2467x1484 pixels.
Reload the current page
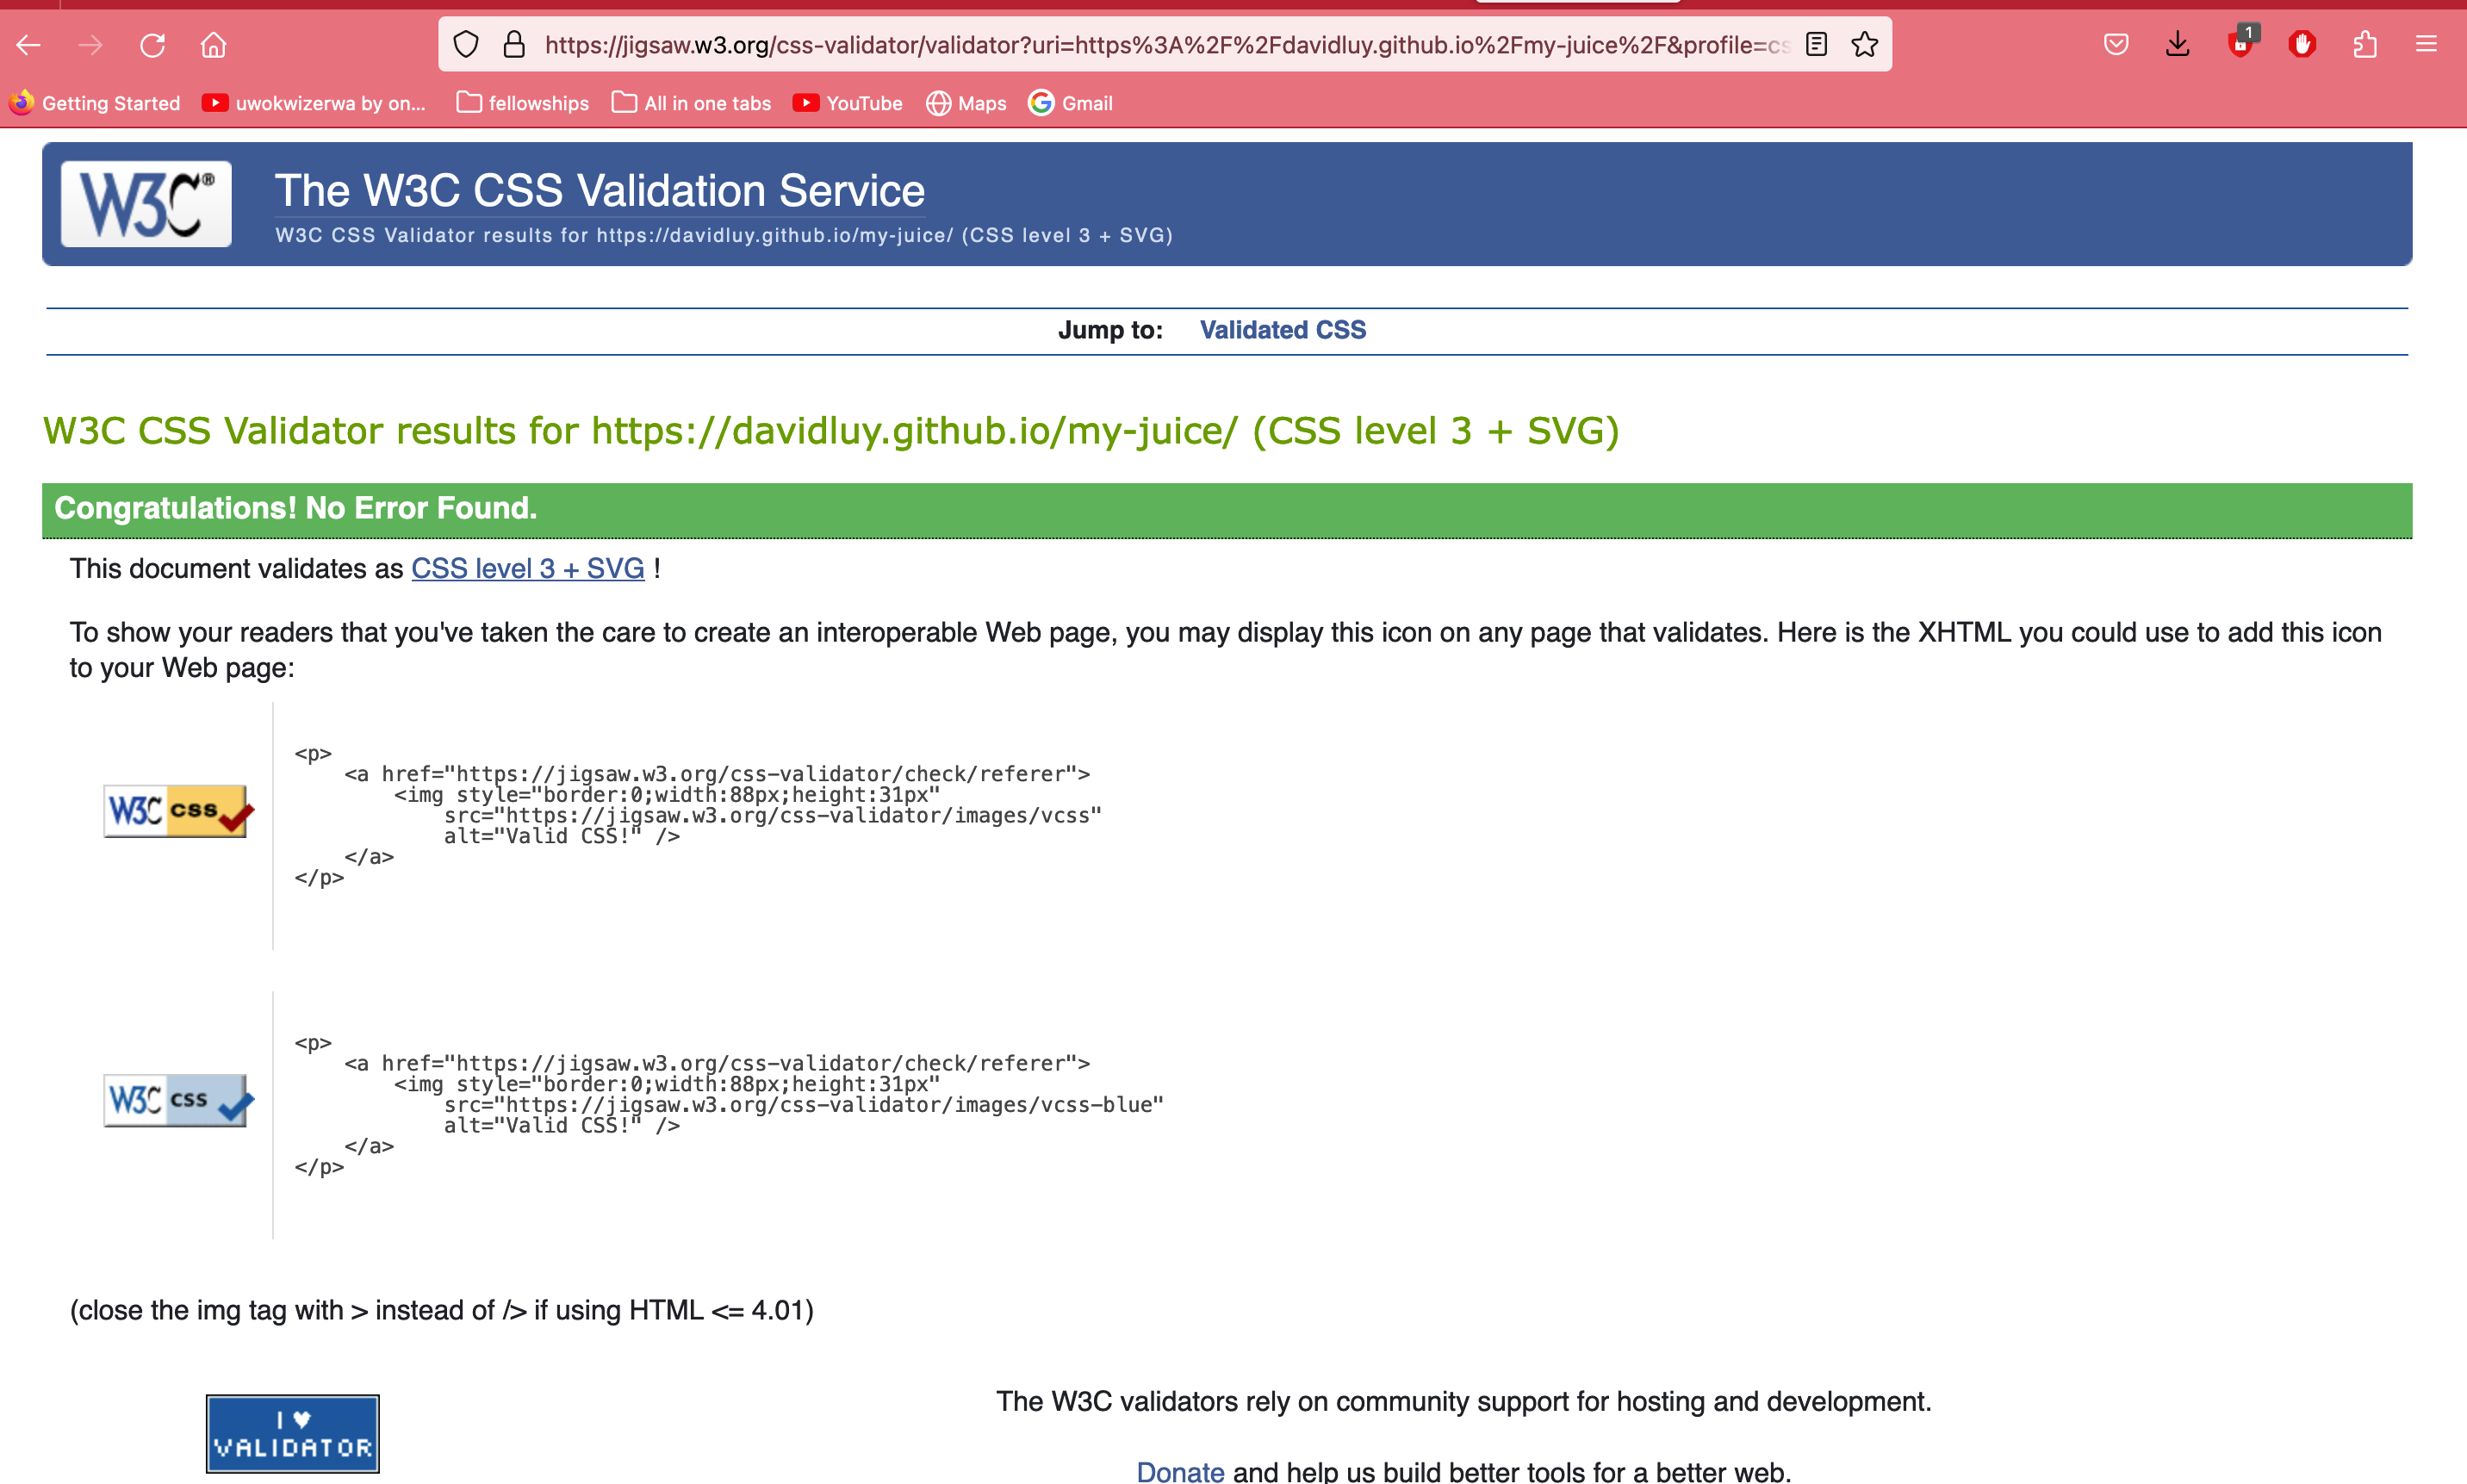coord(152,45)
